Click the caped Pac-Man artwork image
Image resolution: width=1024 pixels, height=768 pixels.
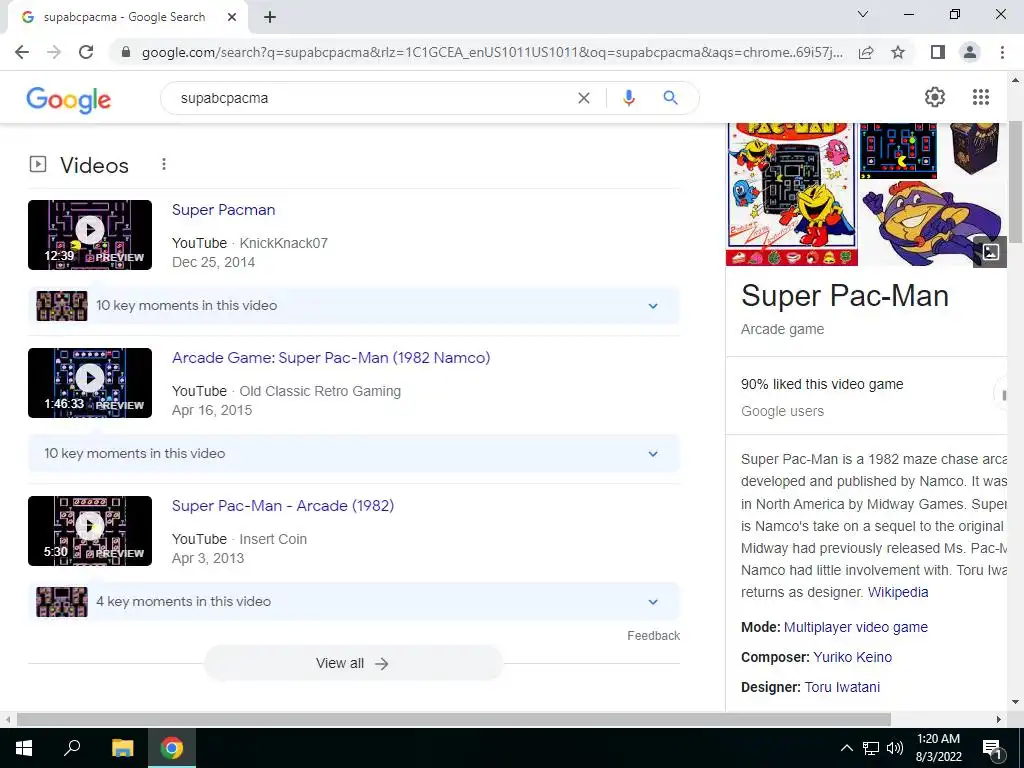click(x=932, y=223)
